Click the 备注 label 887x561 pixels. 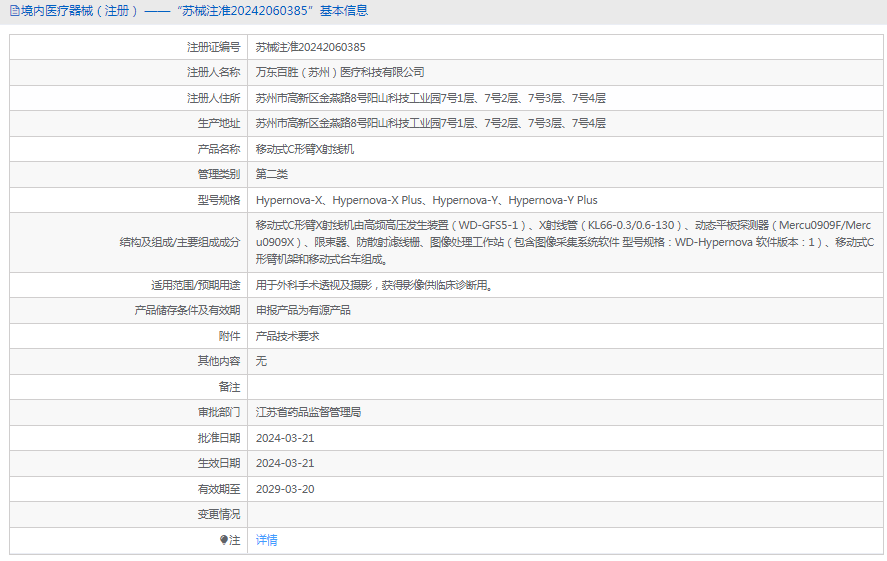(230, 387)
